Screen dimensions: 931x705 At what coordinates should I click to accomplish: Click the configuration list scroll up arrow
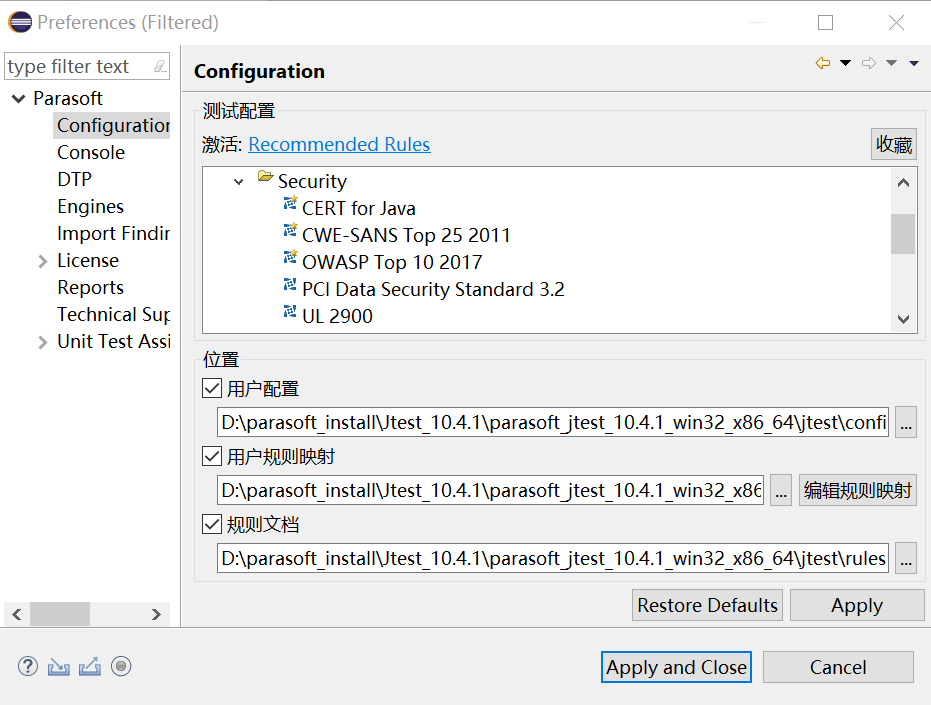click(903, 182)
